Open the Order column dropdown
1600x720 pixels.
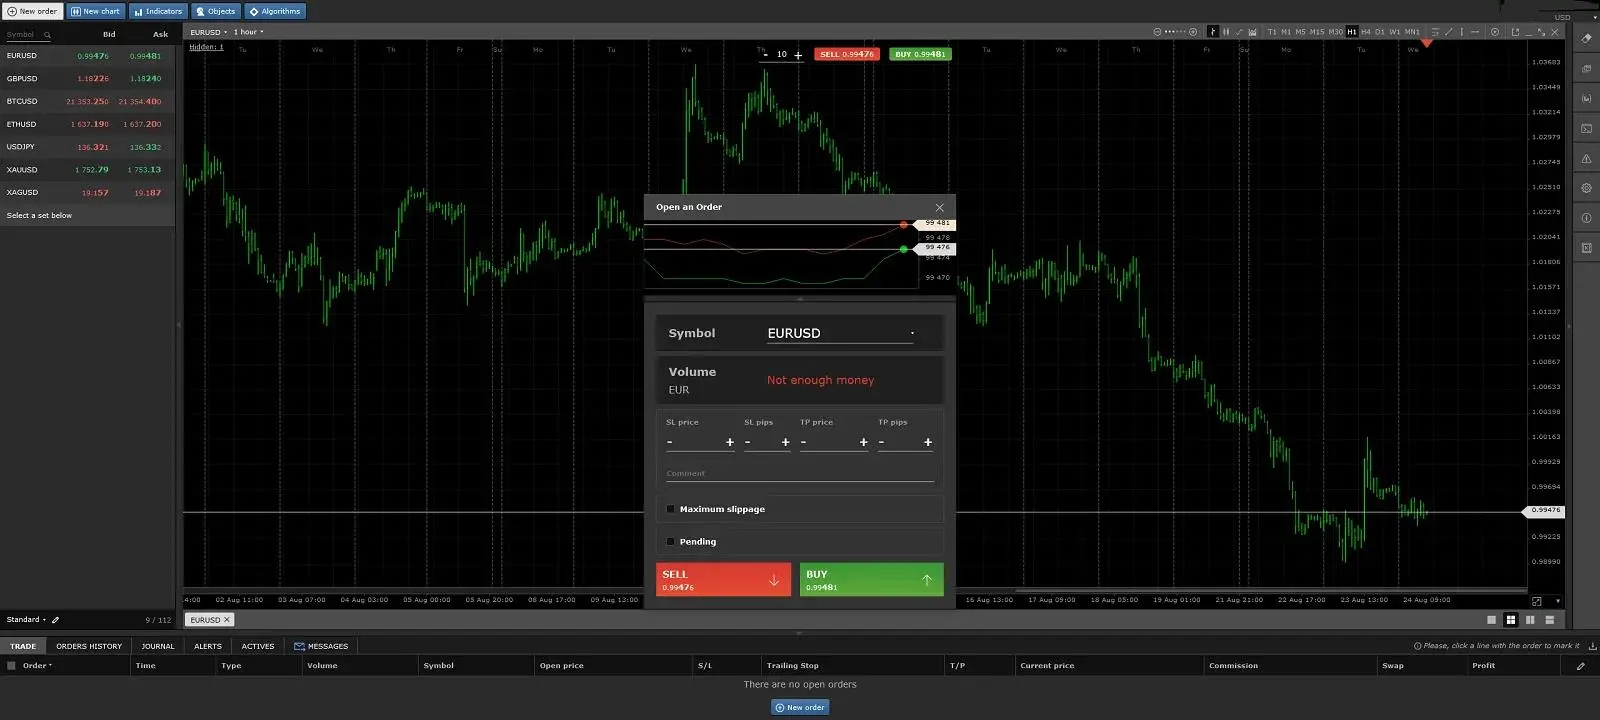(37, 666)
